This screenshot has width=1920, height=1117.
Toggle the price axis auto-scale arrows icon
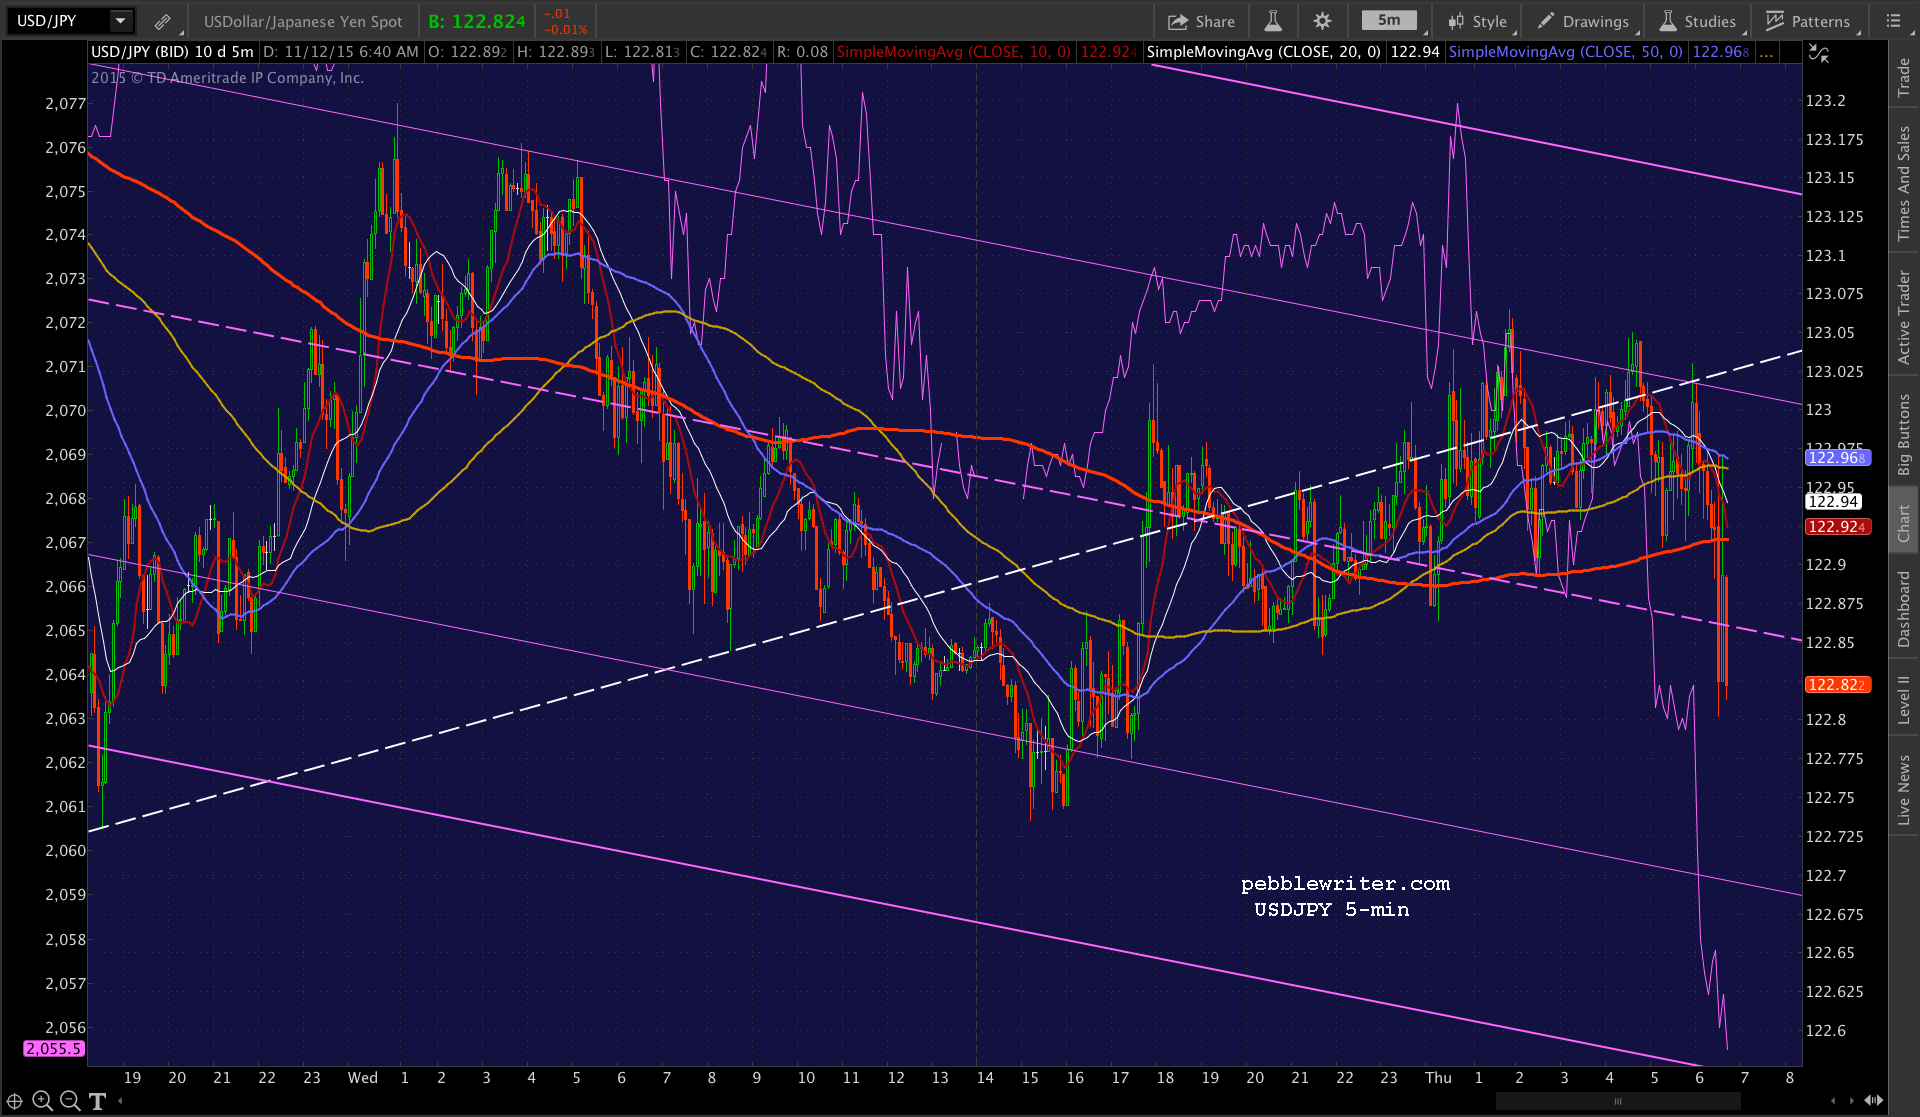pyautogui.click(x=1819, y=54)
